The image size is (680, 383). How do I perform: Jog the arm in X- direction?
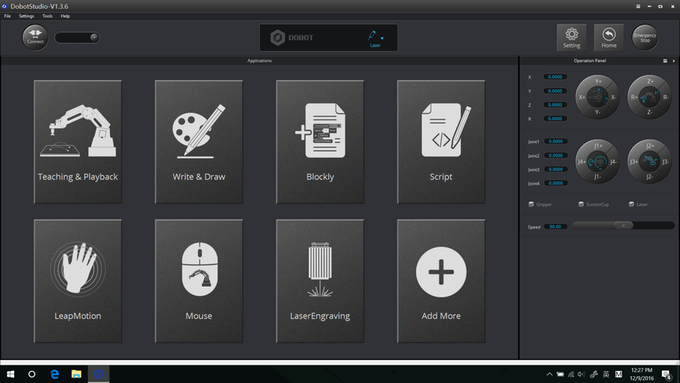point(613,97)
